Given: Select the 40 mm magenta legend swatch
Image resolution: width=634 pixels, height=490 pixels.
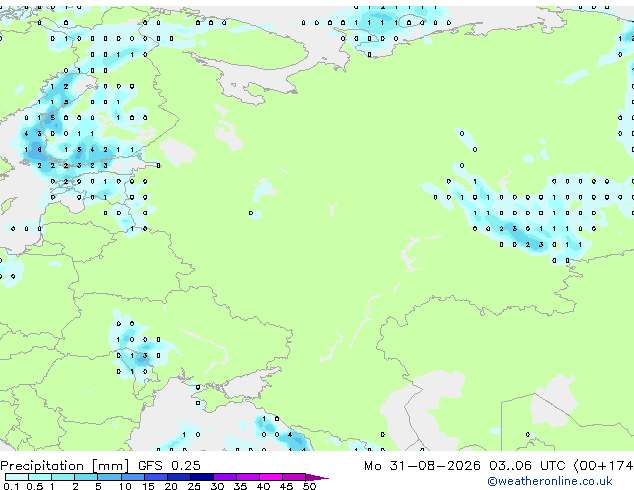Looking at the screenshot, I should 271,477.
